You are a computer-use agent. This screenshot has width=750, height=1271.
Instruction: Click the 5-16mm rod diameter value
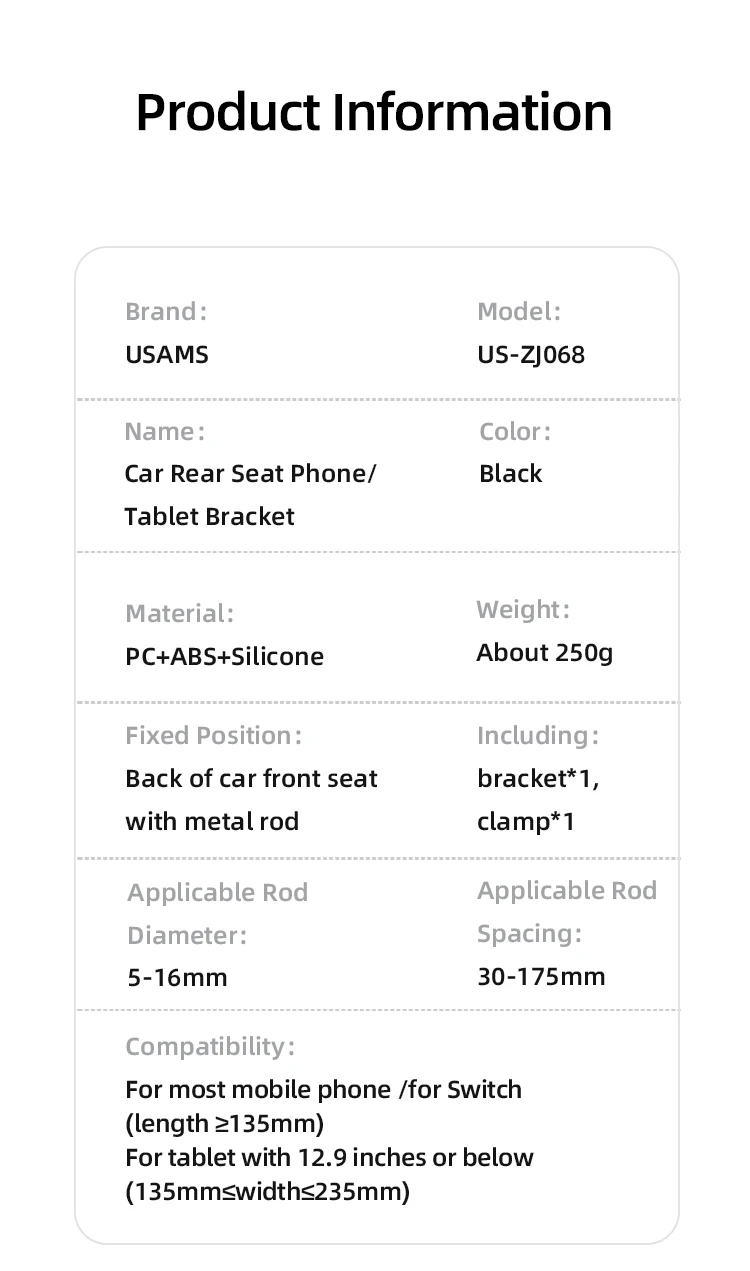tap(177, 977)
